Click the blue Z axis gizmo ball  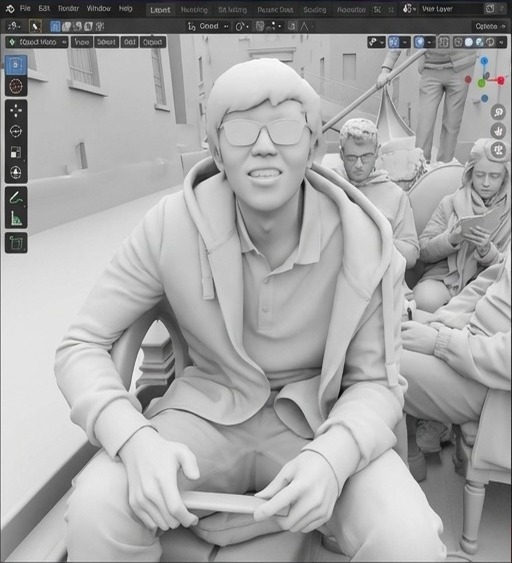[484, 61]
